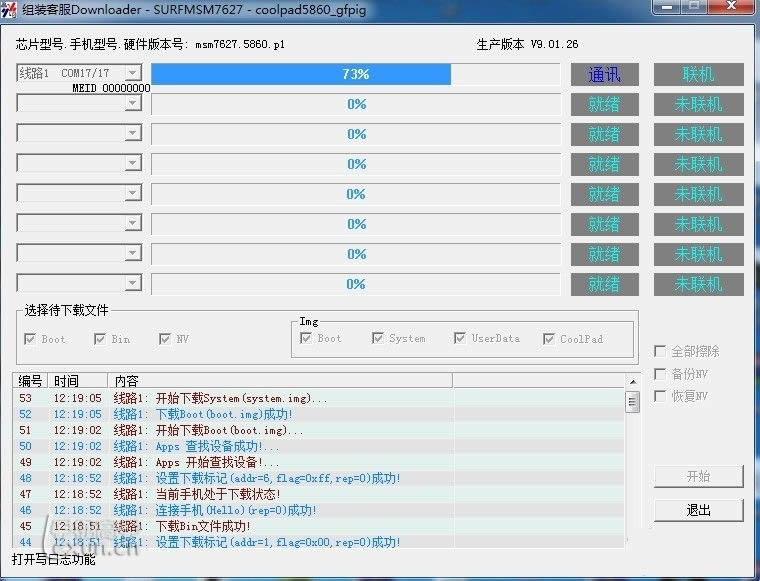Click the 通讯 status indicator for line 1
Viewport: 760px width, 581px height.
click(x=604, y=74)
